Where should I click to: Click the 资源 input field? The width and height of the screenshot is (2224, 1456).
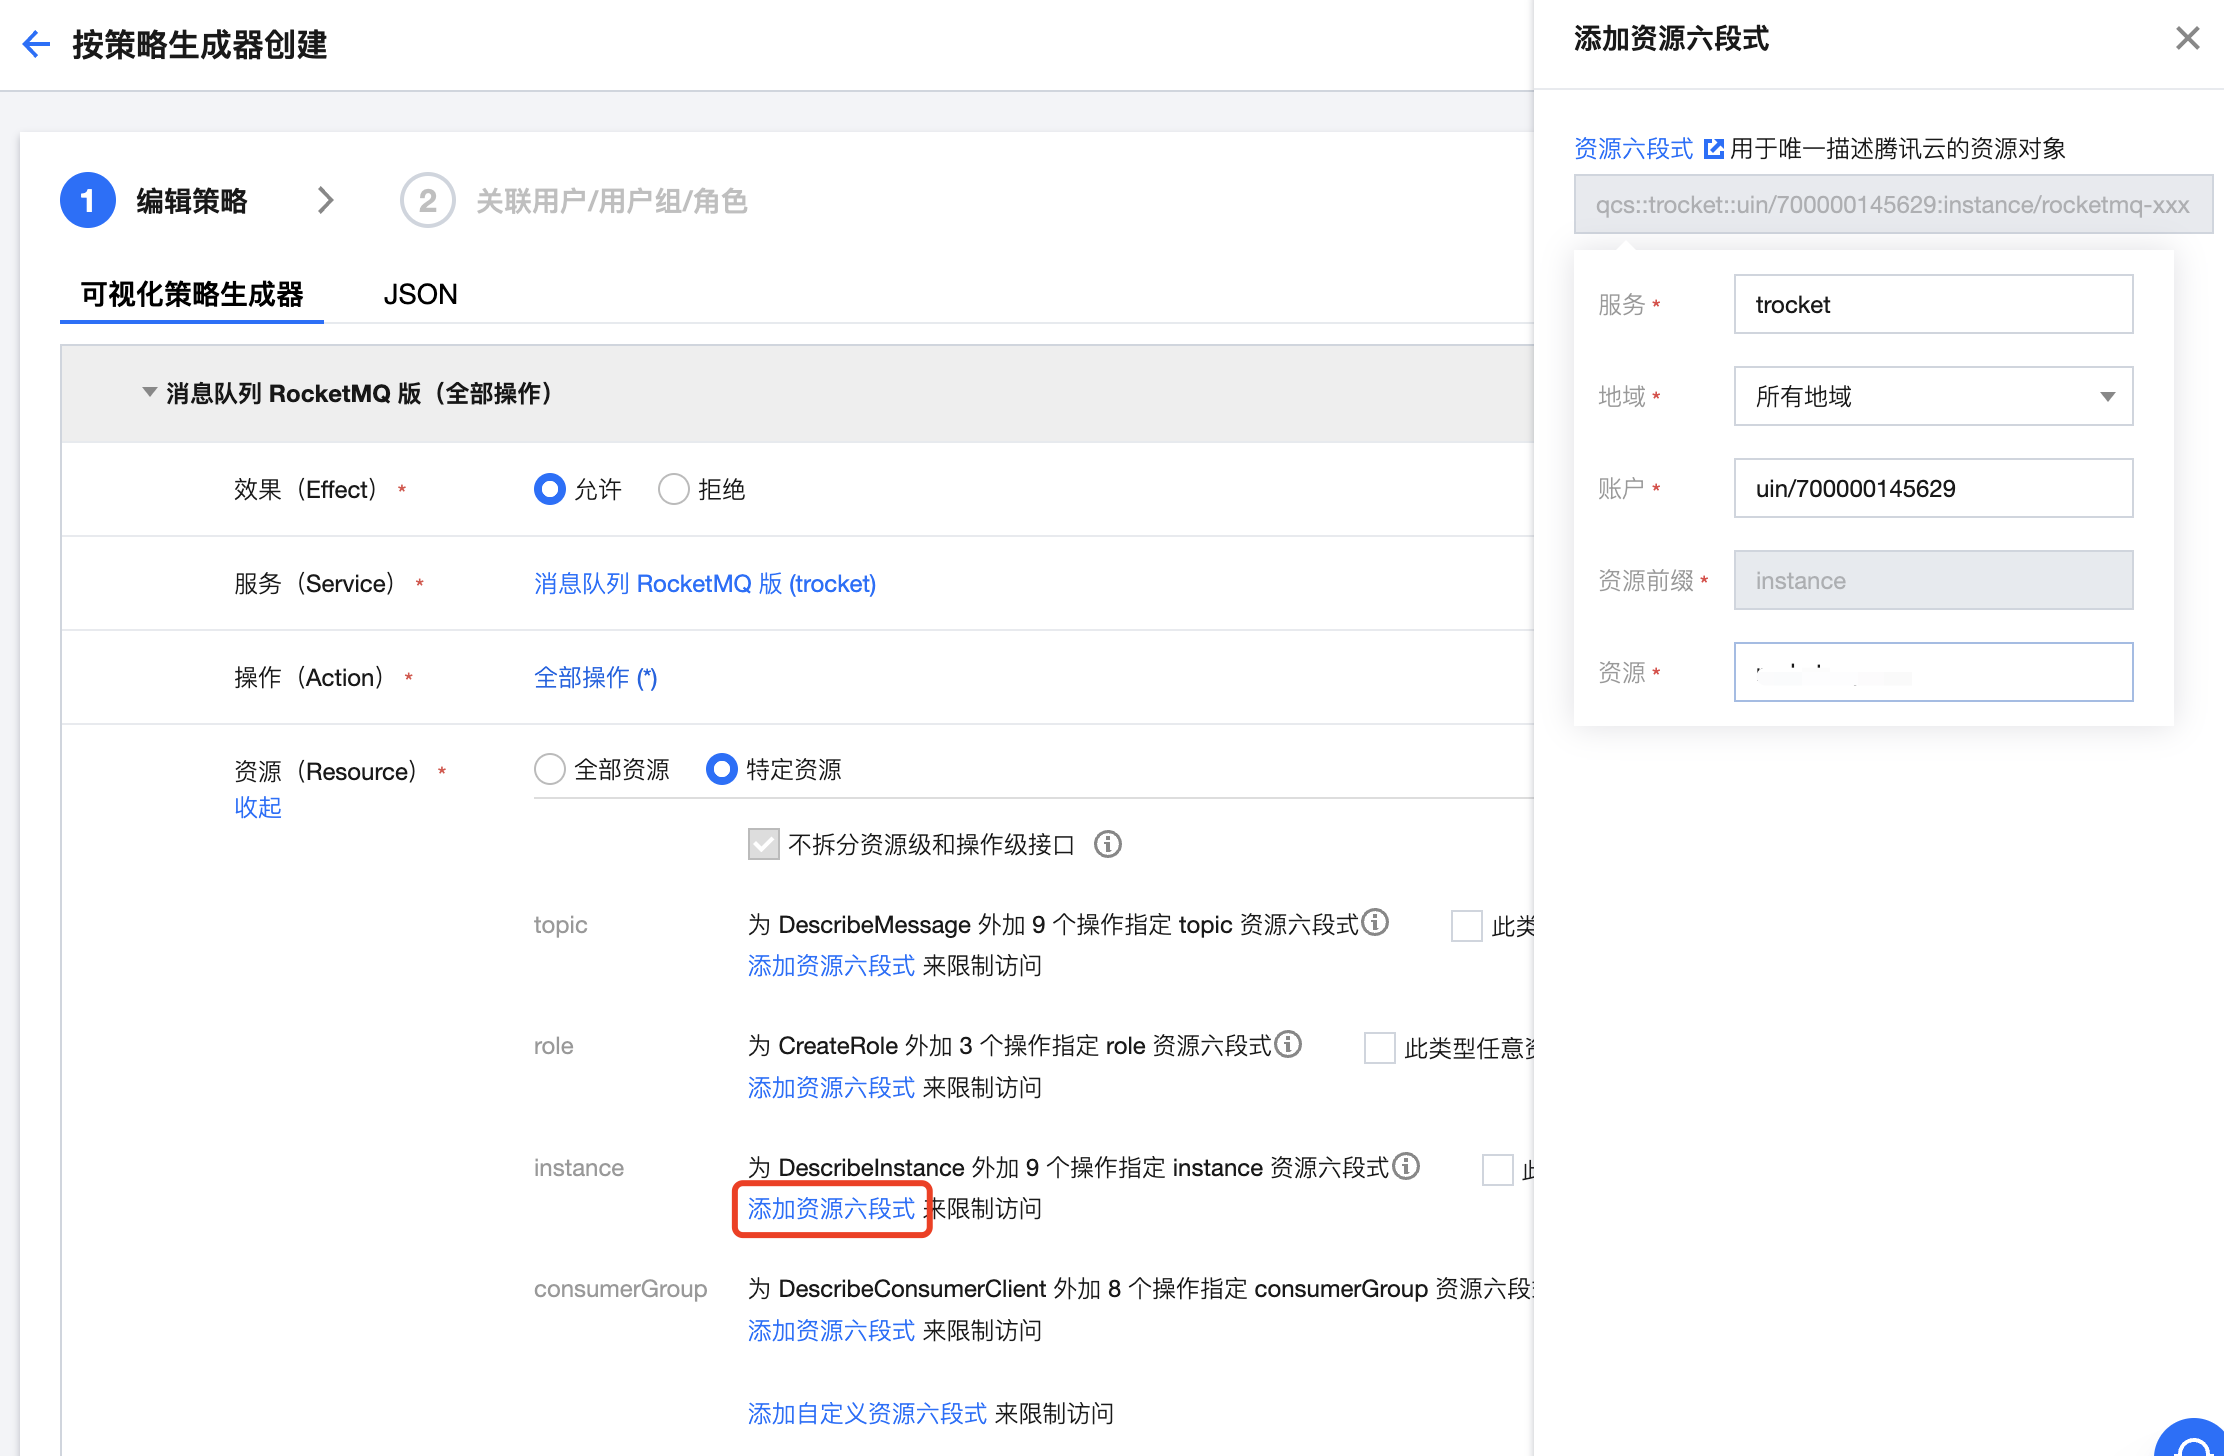[x=1933, y=672]
